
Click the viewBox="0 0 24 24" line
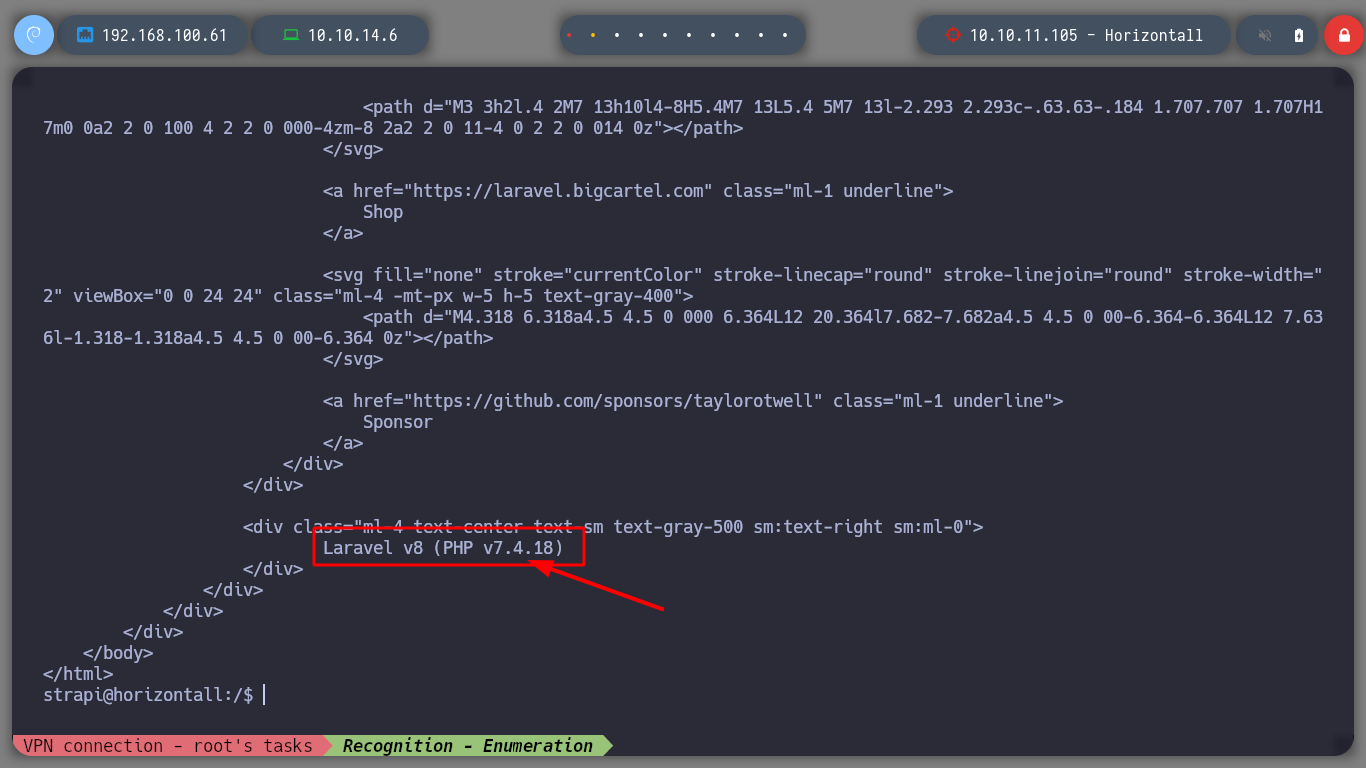click(x=368, y=296)
